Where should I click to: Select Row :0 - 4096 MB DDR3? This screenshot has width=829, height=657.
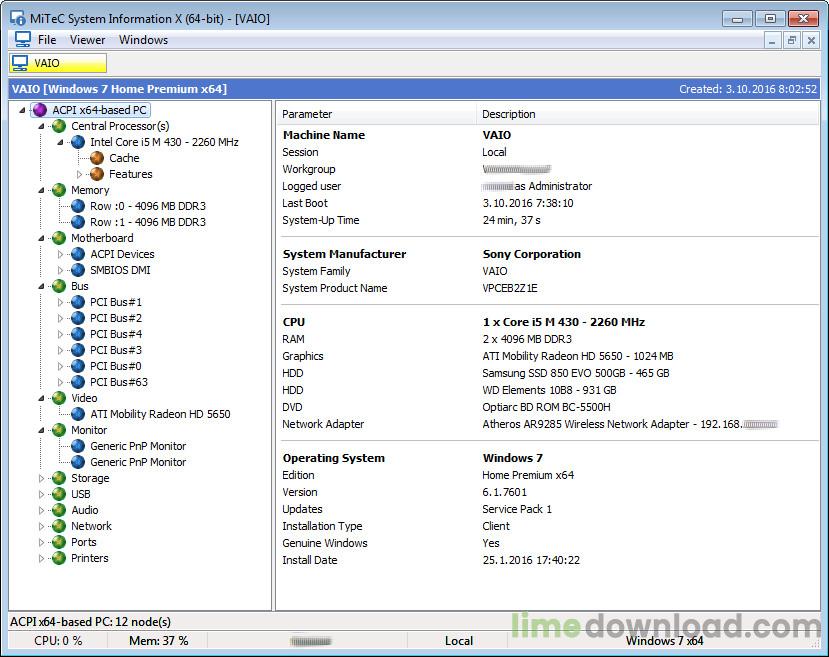(x=147, y=206)
